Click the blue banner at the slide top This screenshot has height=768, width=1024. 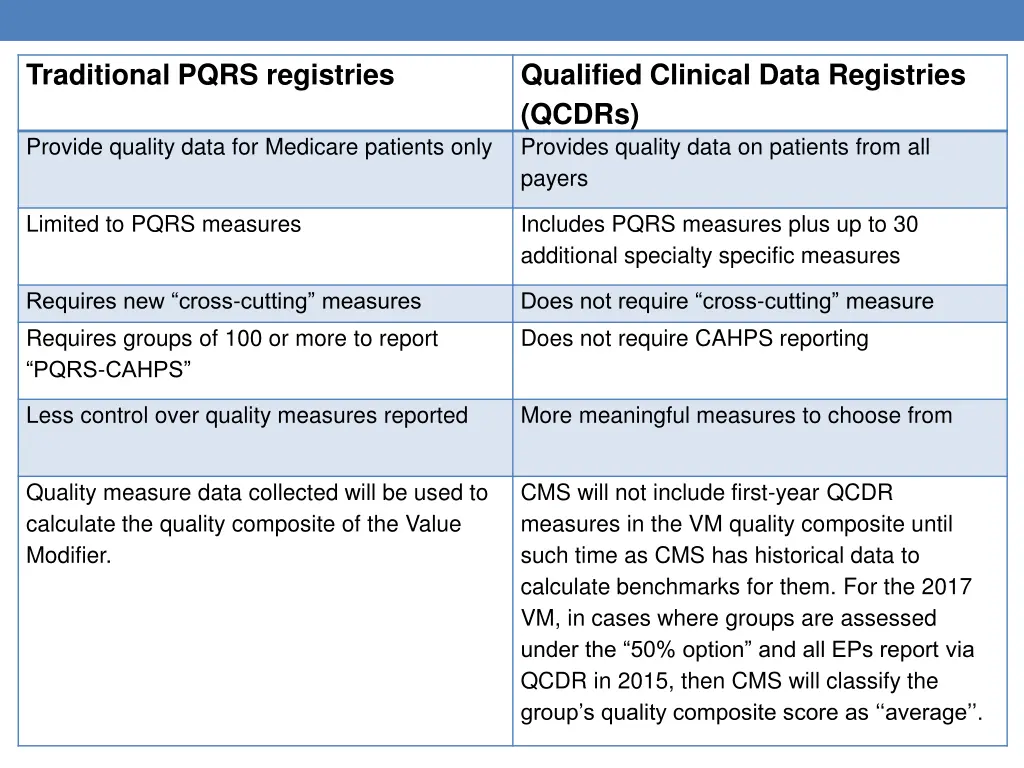(512, 20)
